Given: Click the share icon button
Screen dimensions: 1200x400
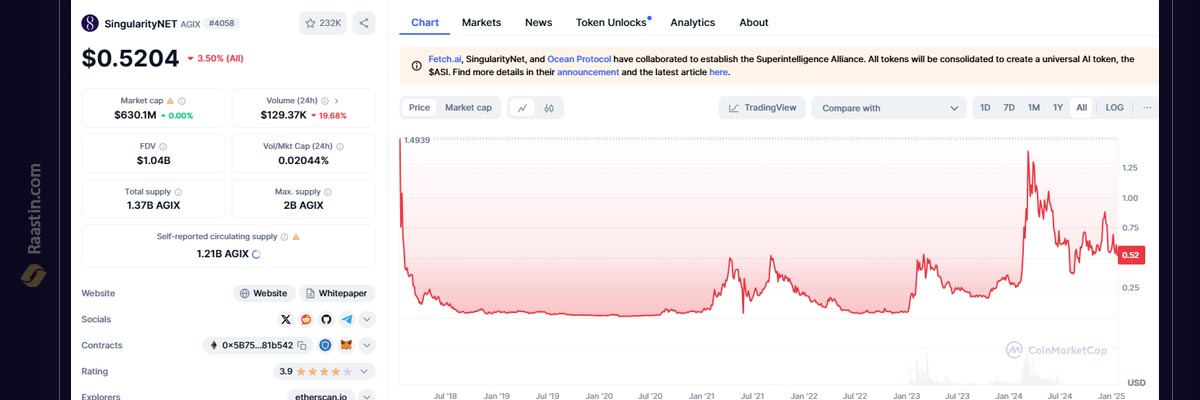Looking at the screenshot, I should pyautogui.click(x=364, y=22).
